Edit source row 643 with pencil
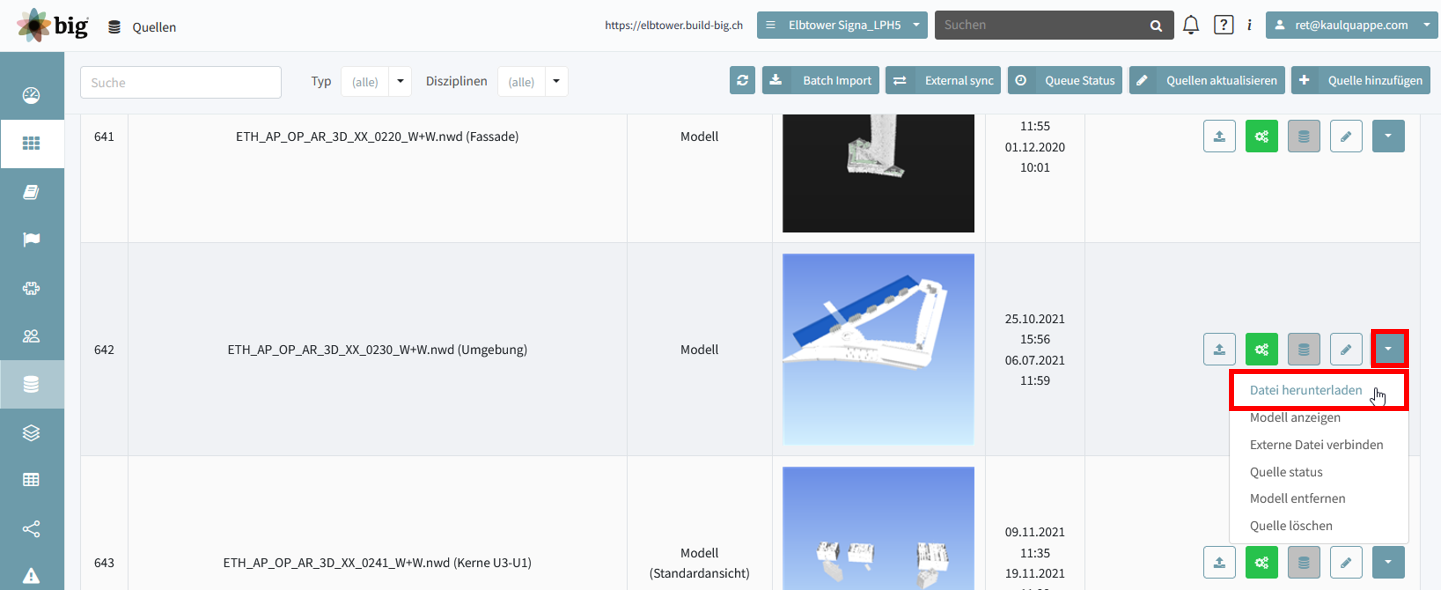Screen dimensions: 1441x590 (1347, 563)
